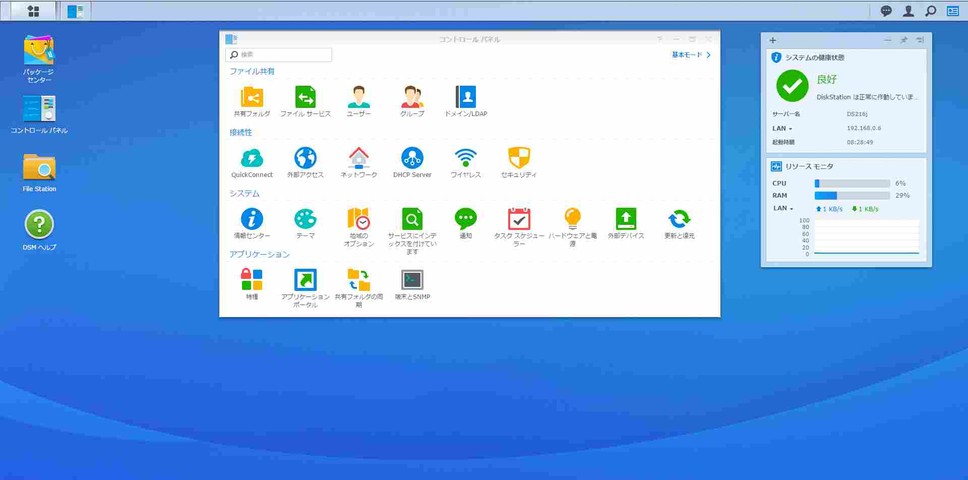
Task: Open DSM Help (DSM ヘルプ) desktop icon
Action: point(39,225)
